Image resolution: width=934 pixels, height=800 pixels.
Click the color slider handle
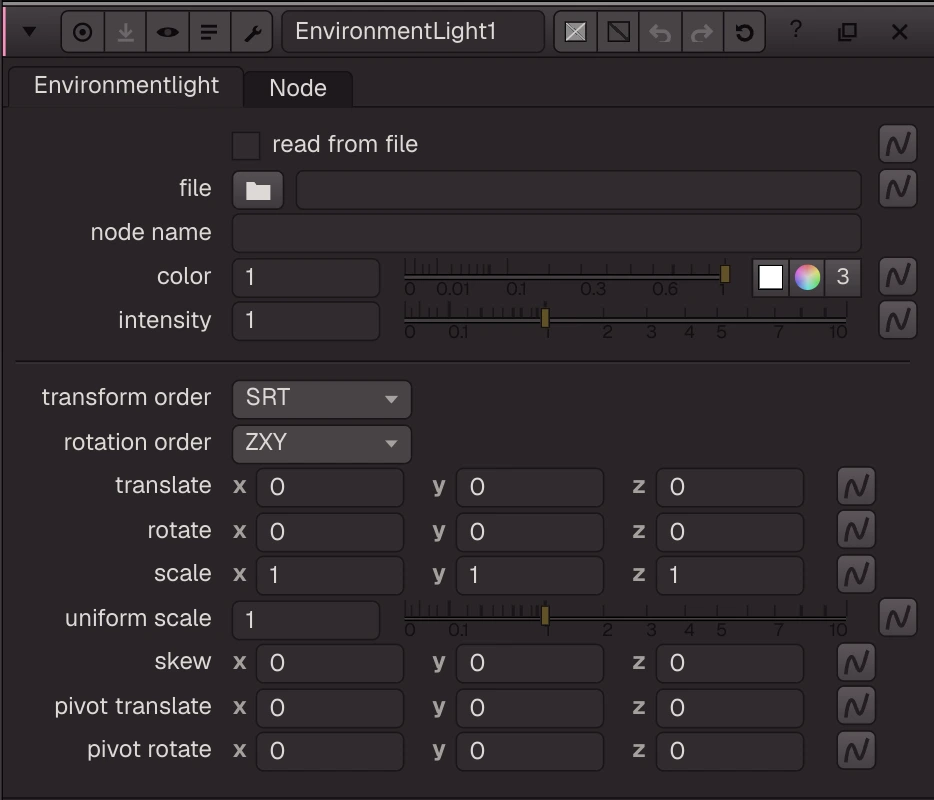tap(724, 274)
